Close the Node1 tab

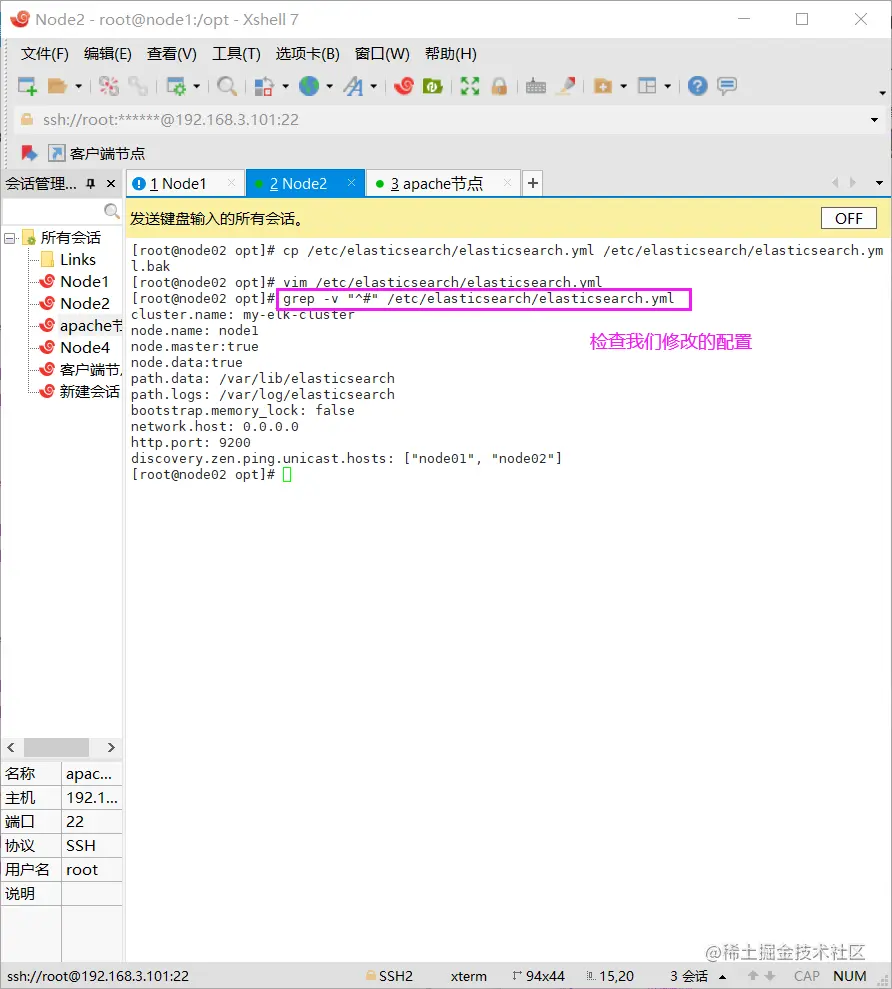[232, 183]
